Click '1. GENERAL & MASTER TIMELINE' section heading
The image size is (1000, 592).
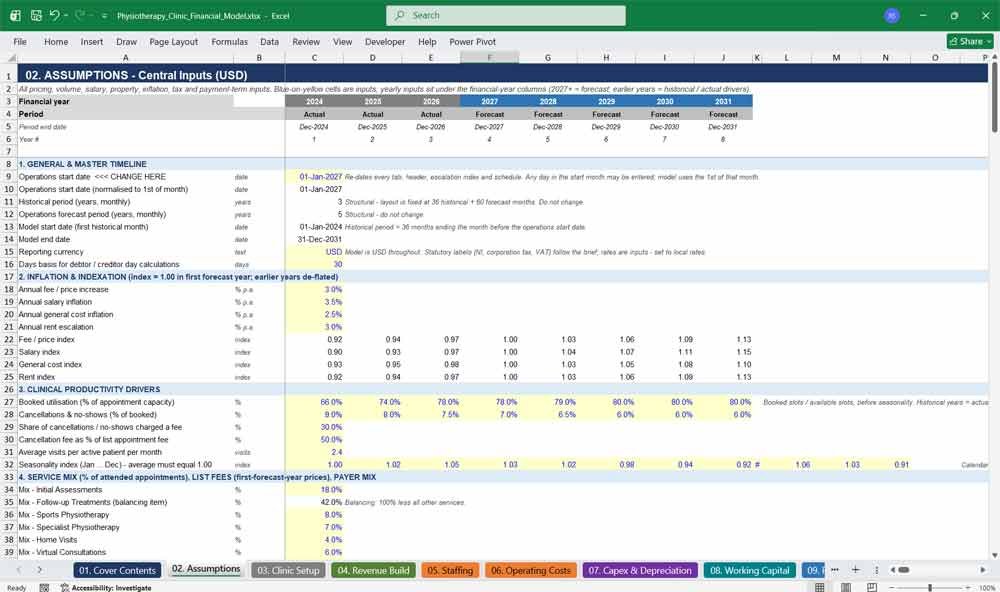point(82,164)
